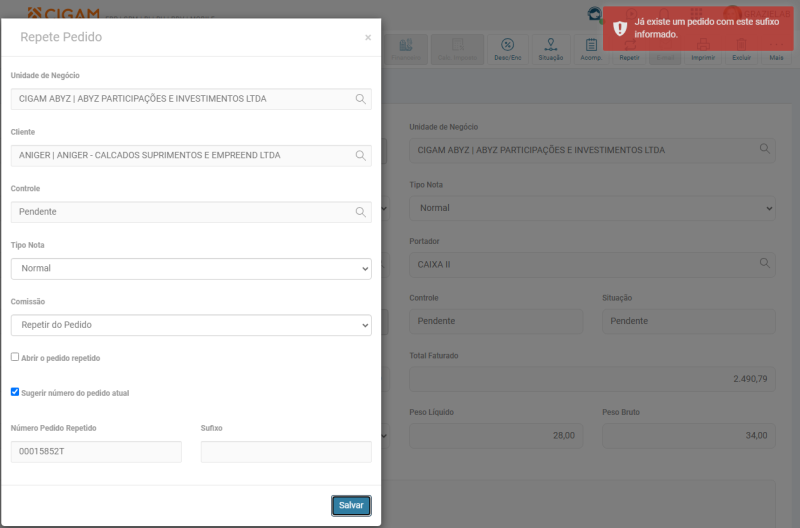Close the Repete Pedido dialog
800x528 pixels.
click(368, 38)
